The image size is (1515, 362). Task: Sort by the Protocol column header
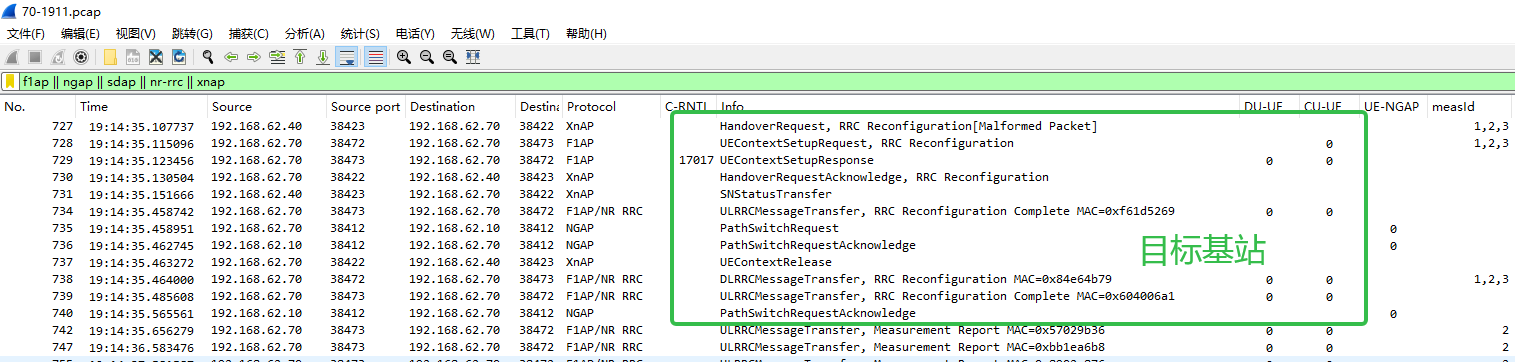point(612,107)
